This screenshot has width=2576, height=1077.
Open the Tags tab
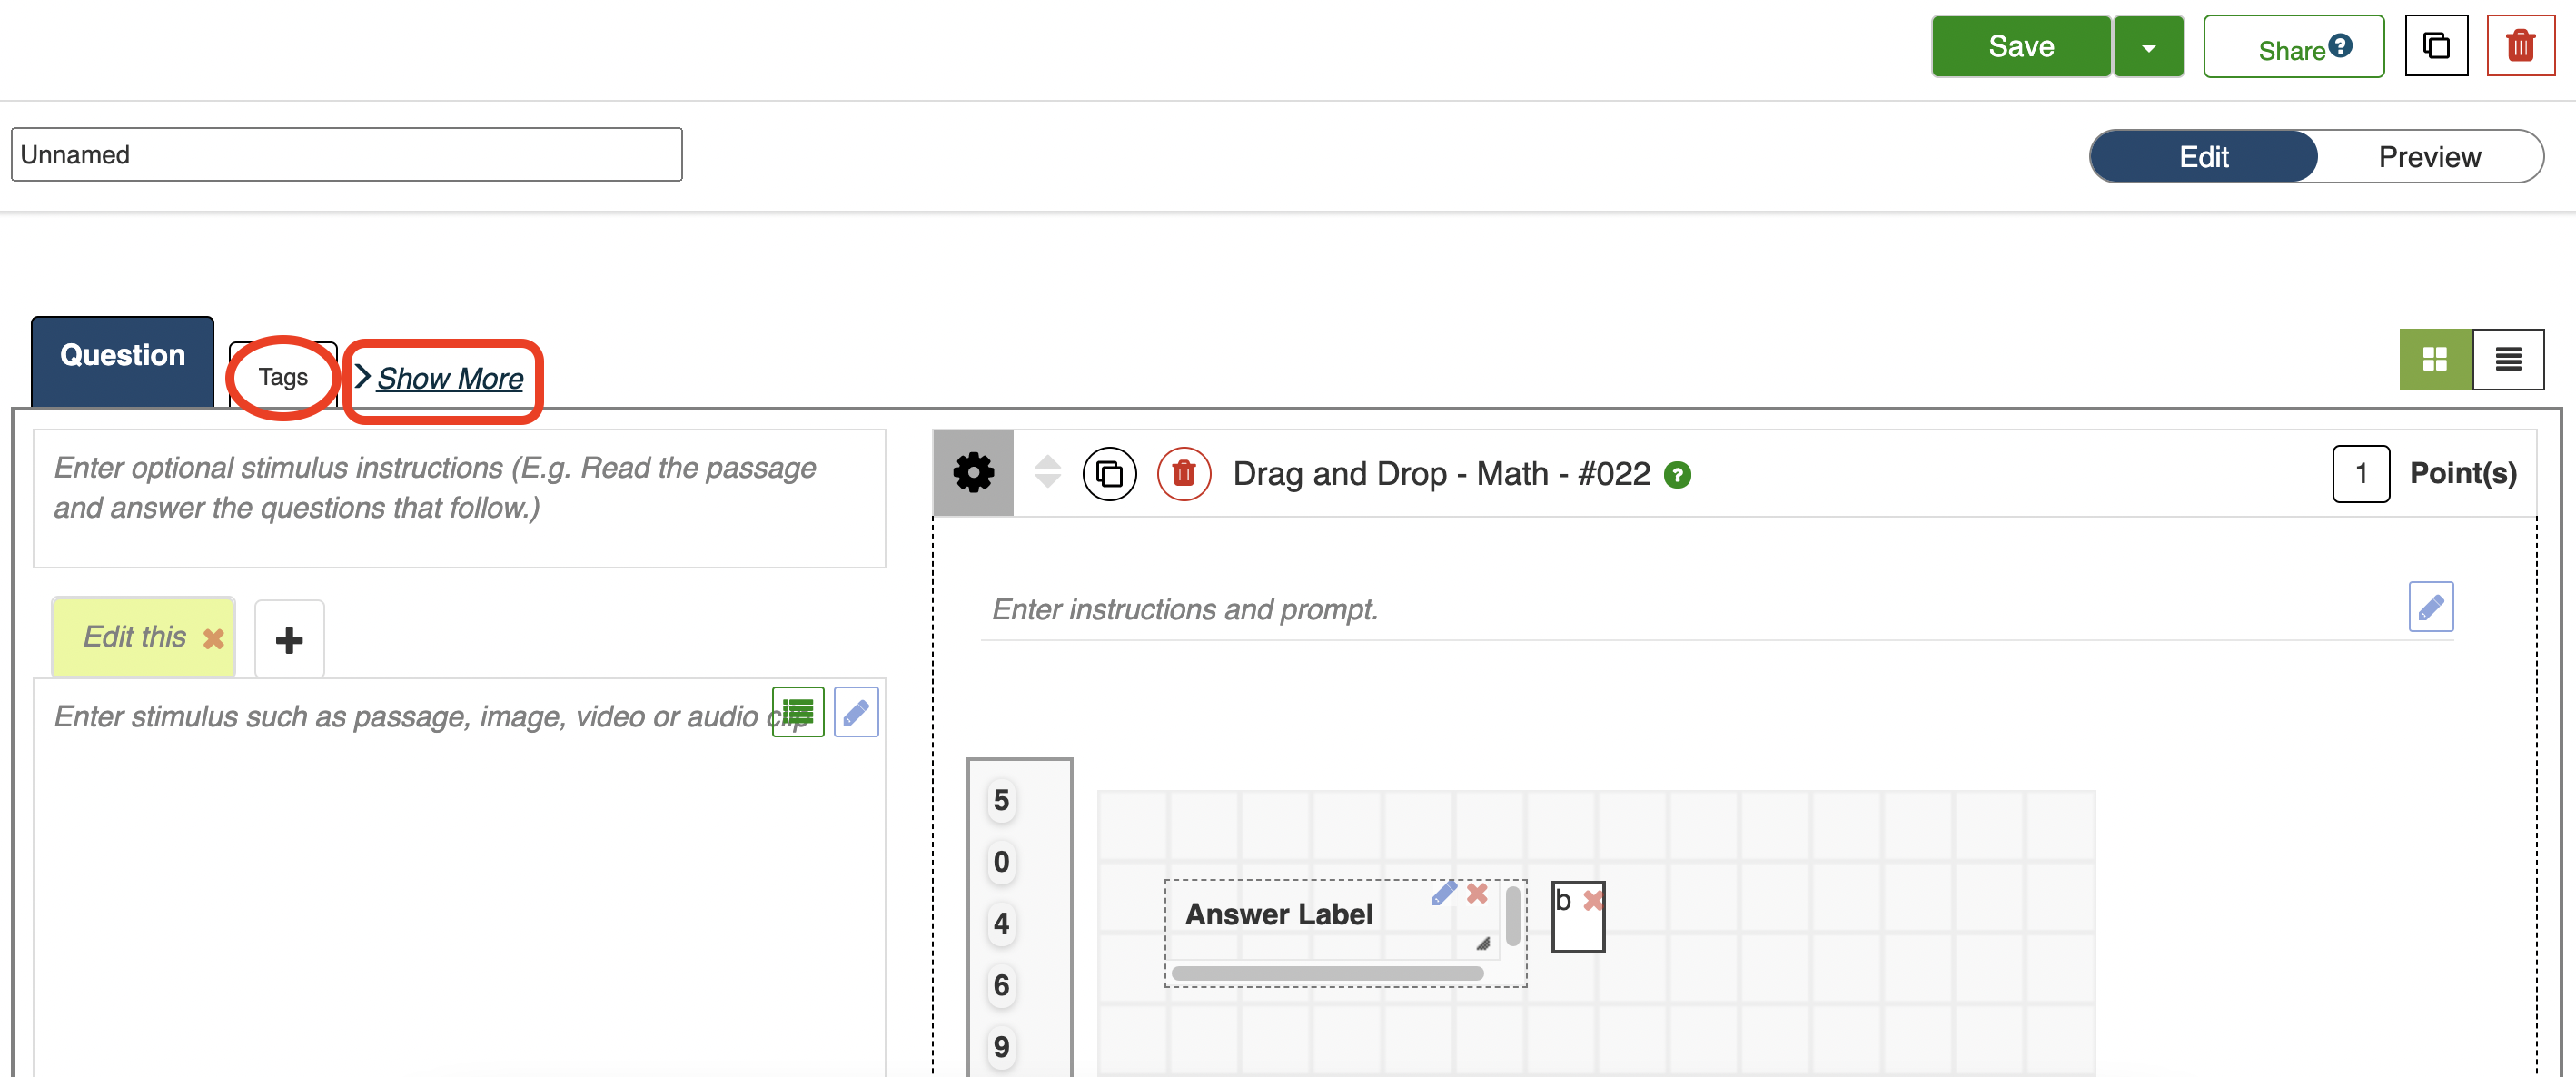pyautogui.click(x=283, y=377)
